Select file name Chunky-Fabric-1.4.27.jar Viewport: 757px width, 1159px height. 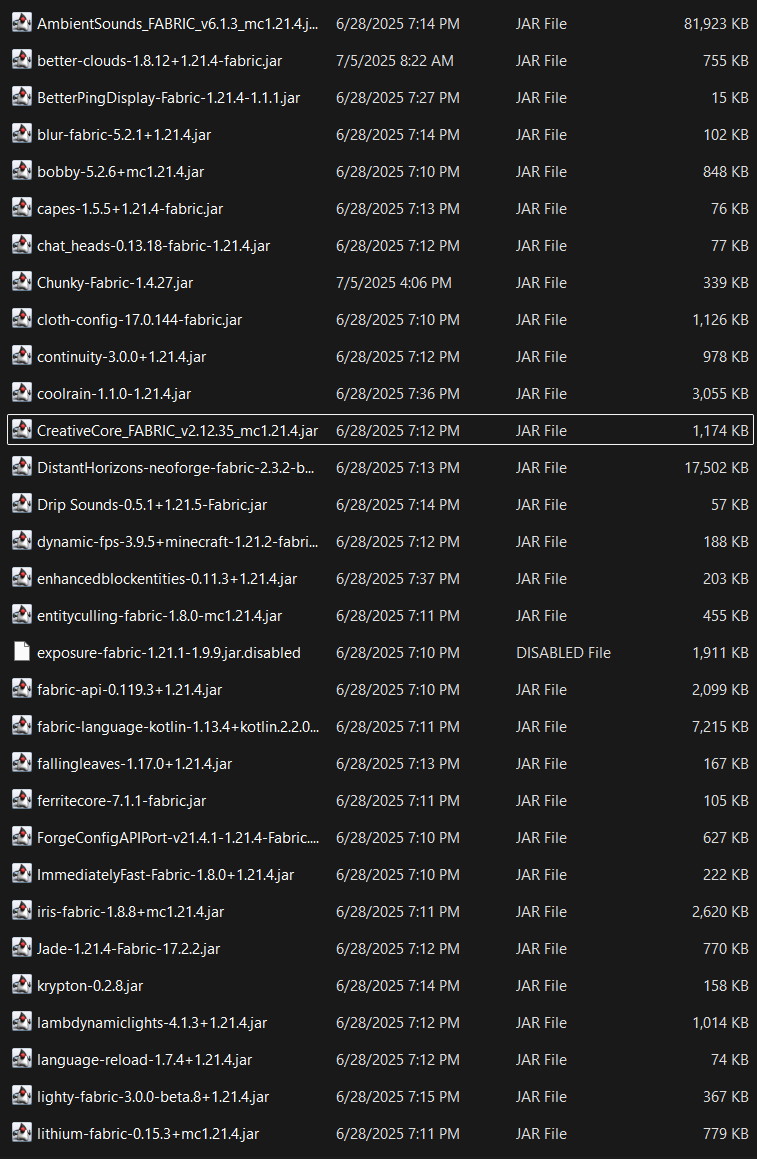pyautogui.click(x=115, y=283)
